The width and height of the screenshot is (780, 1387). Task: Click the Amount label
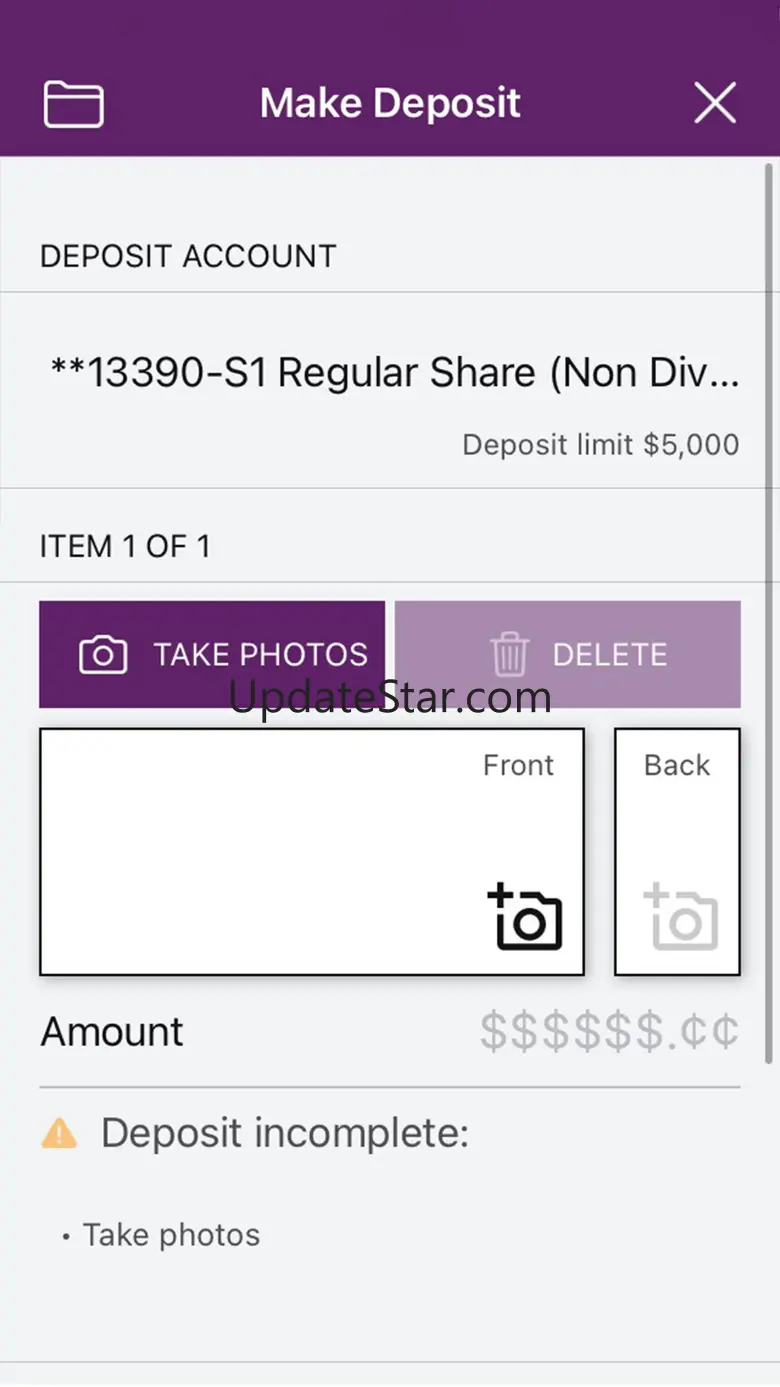(112, 1032)
